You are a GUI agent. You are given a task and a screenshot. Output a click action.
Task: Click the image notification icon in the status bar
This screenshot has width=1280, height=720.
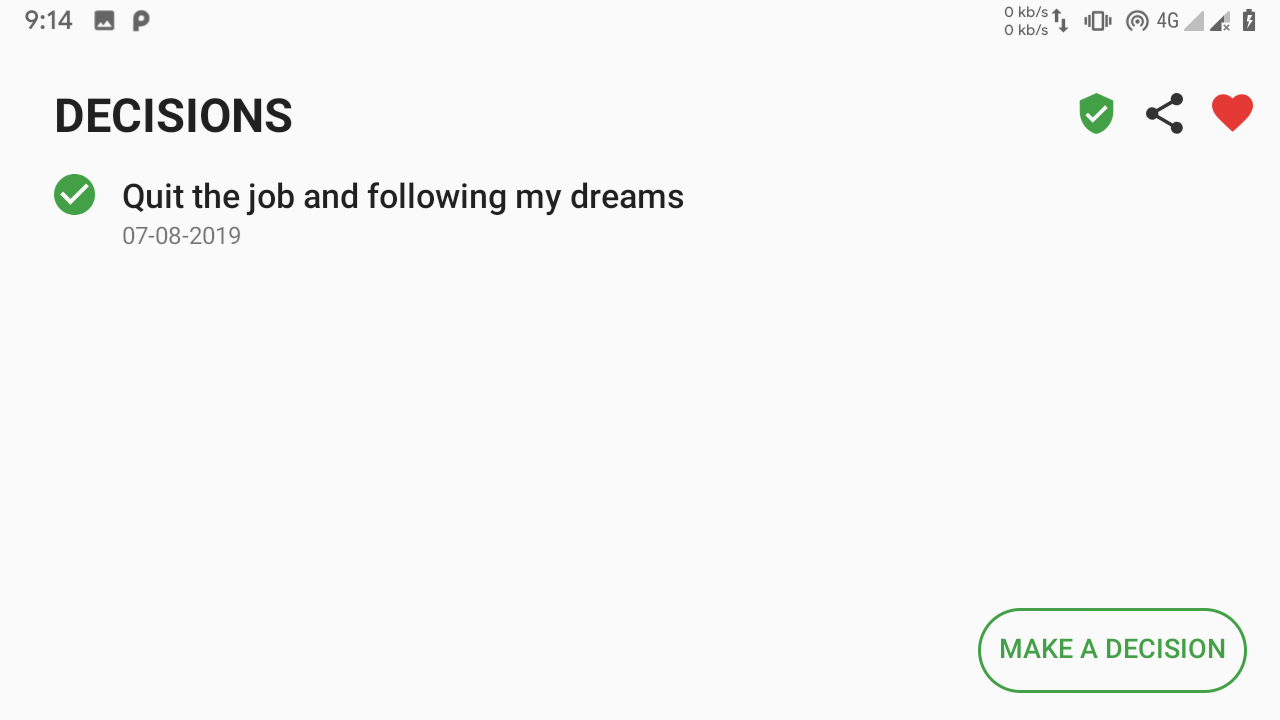104,21
